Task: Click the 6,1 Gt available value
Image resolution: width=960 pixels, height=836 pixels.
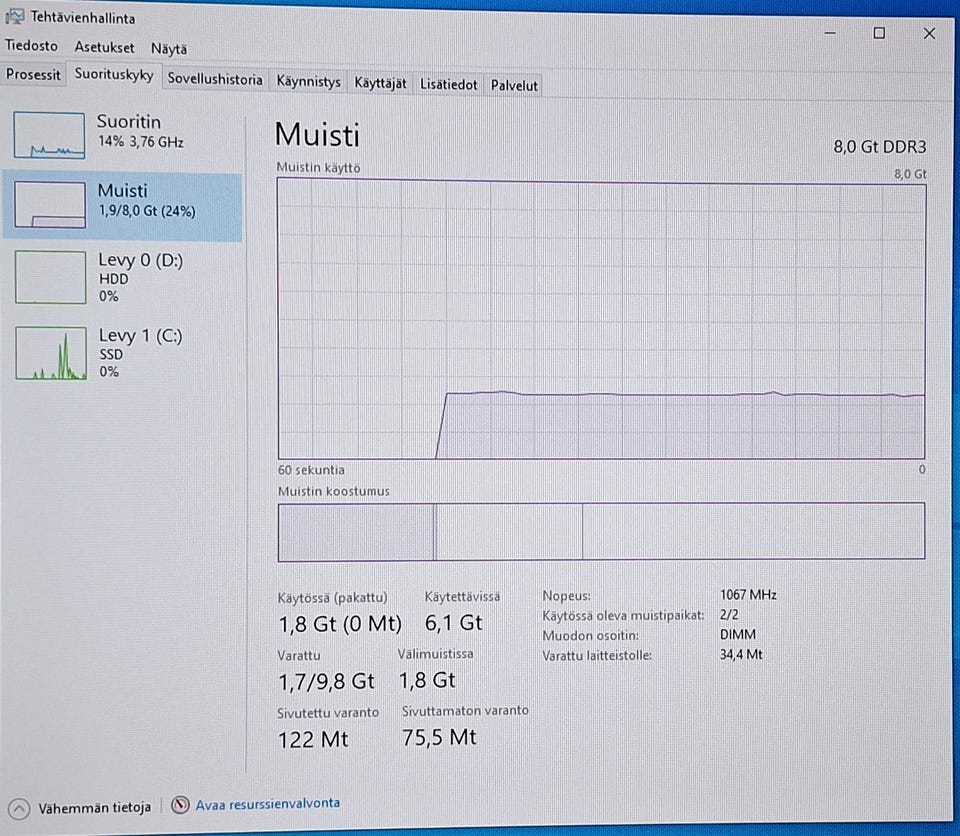Action: (x=454, y=623)
